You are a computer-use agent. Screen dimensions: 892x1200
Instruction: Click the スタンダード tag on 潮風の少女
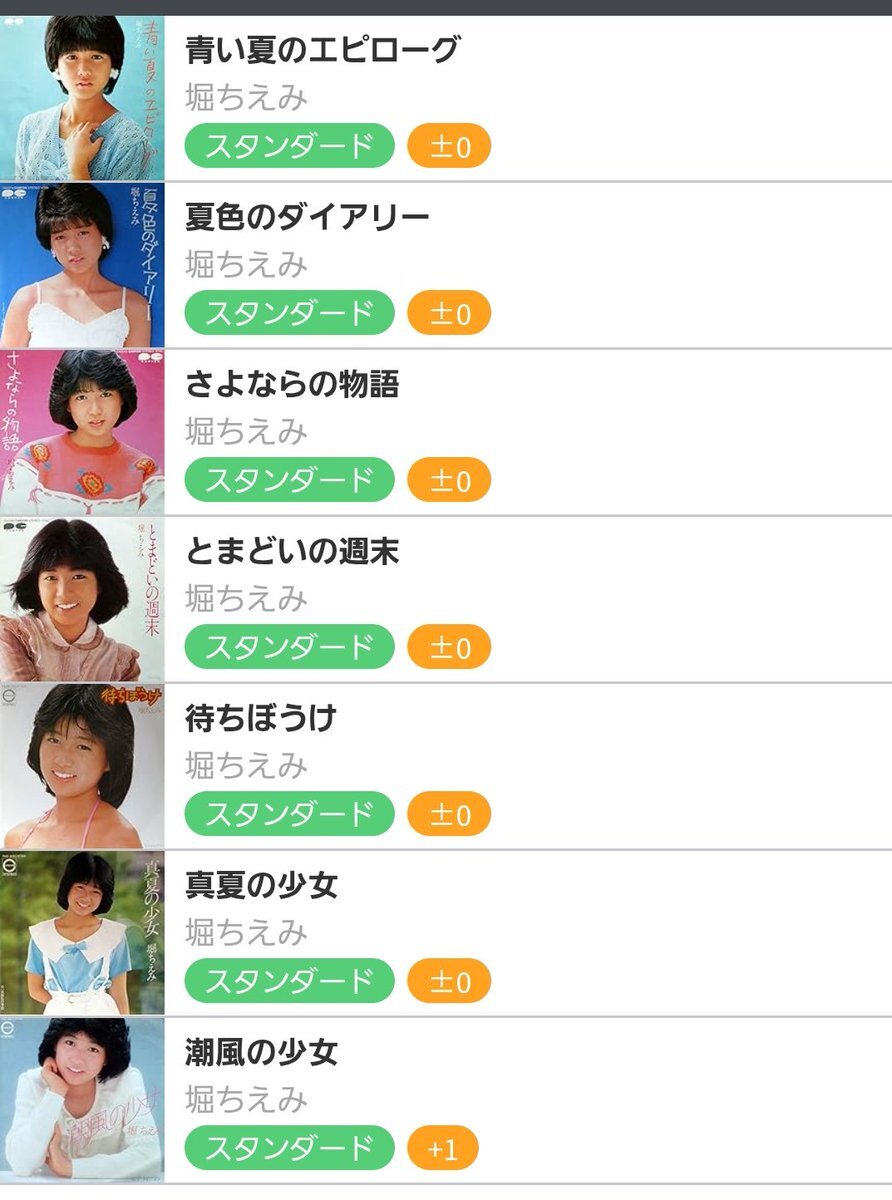(x=290, y=1148)
